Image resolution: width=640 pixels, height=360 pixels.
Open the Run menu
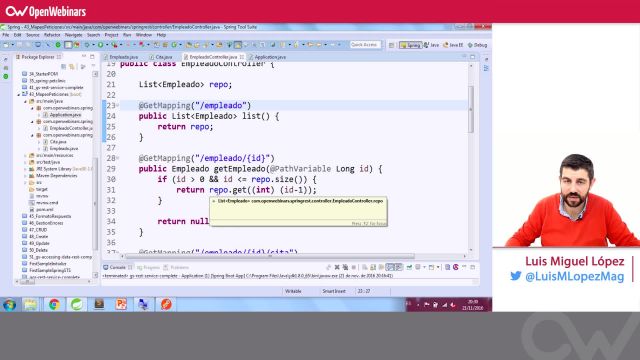(127, 35)
